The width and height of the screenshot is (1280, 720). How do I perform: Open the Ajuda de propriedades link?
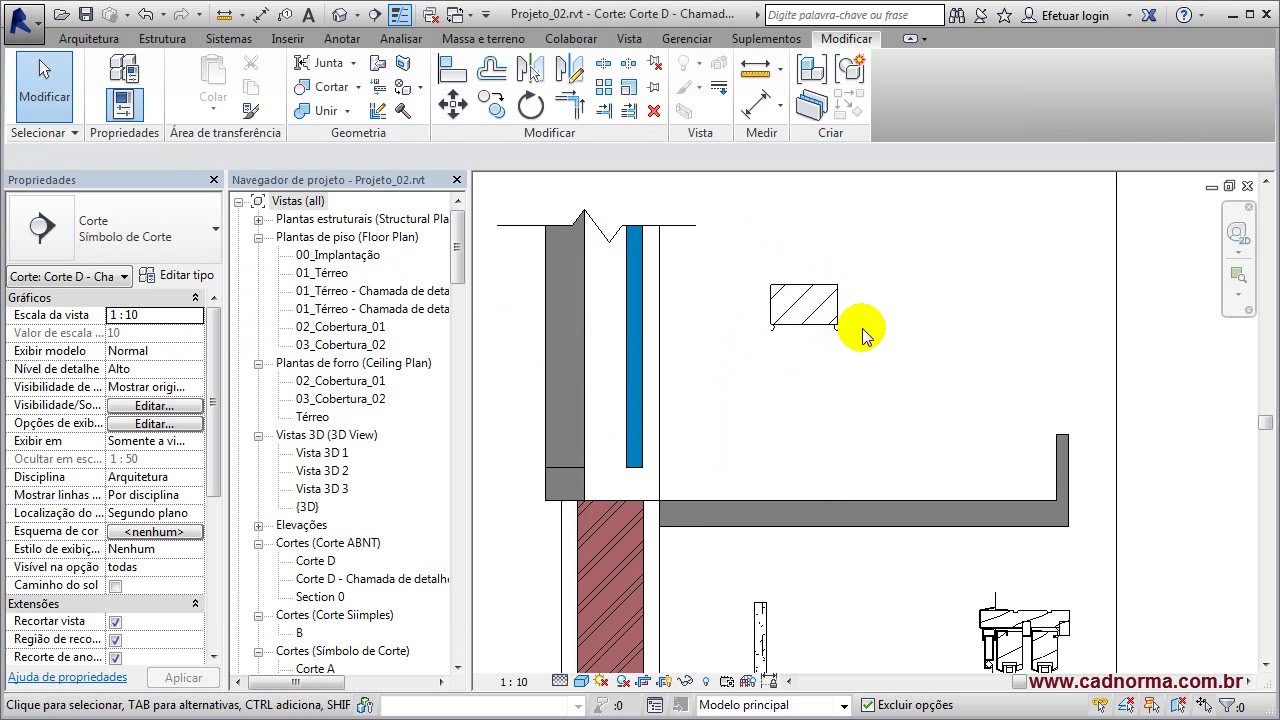(67, 677)
